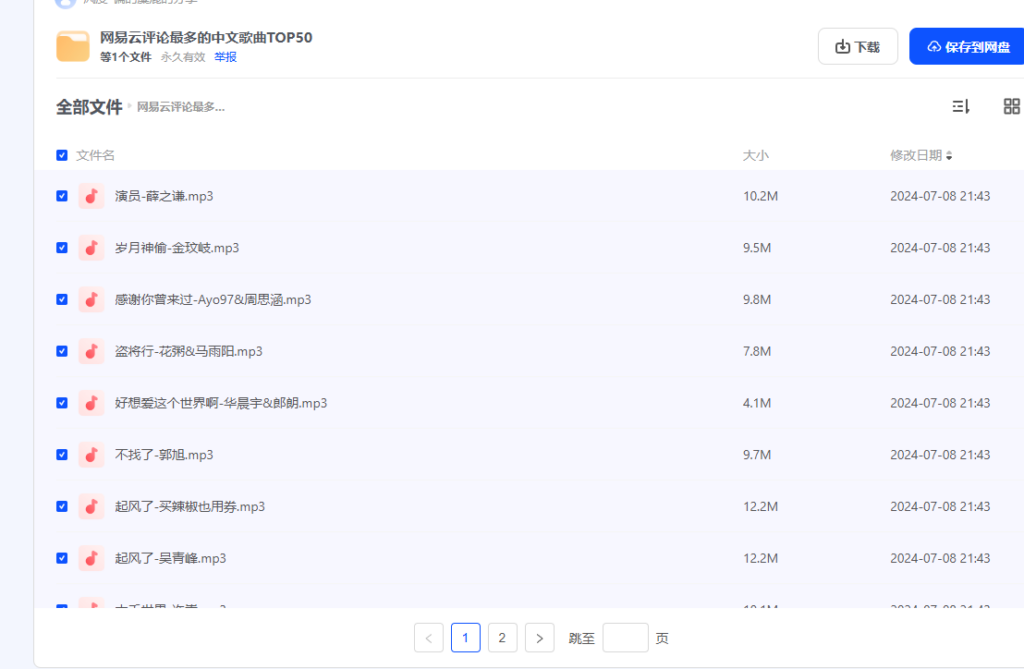
Task: Click the previous page arrow
Action: pos(428,638)
